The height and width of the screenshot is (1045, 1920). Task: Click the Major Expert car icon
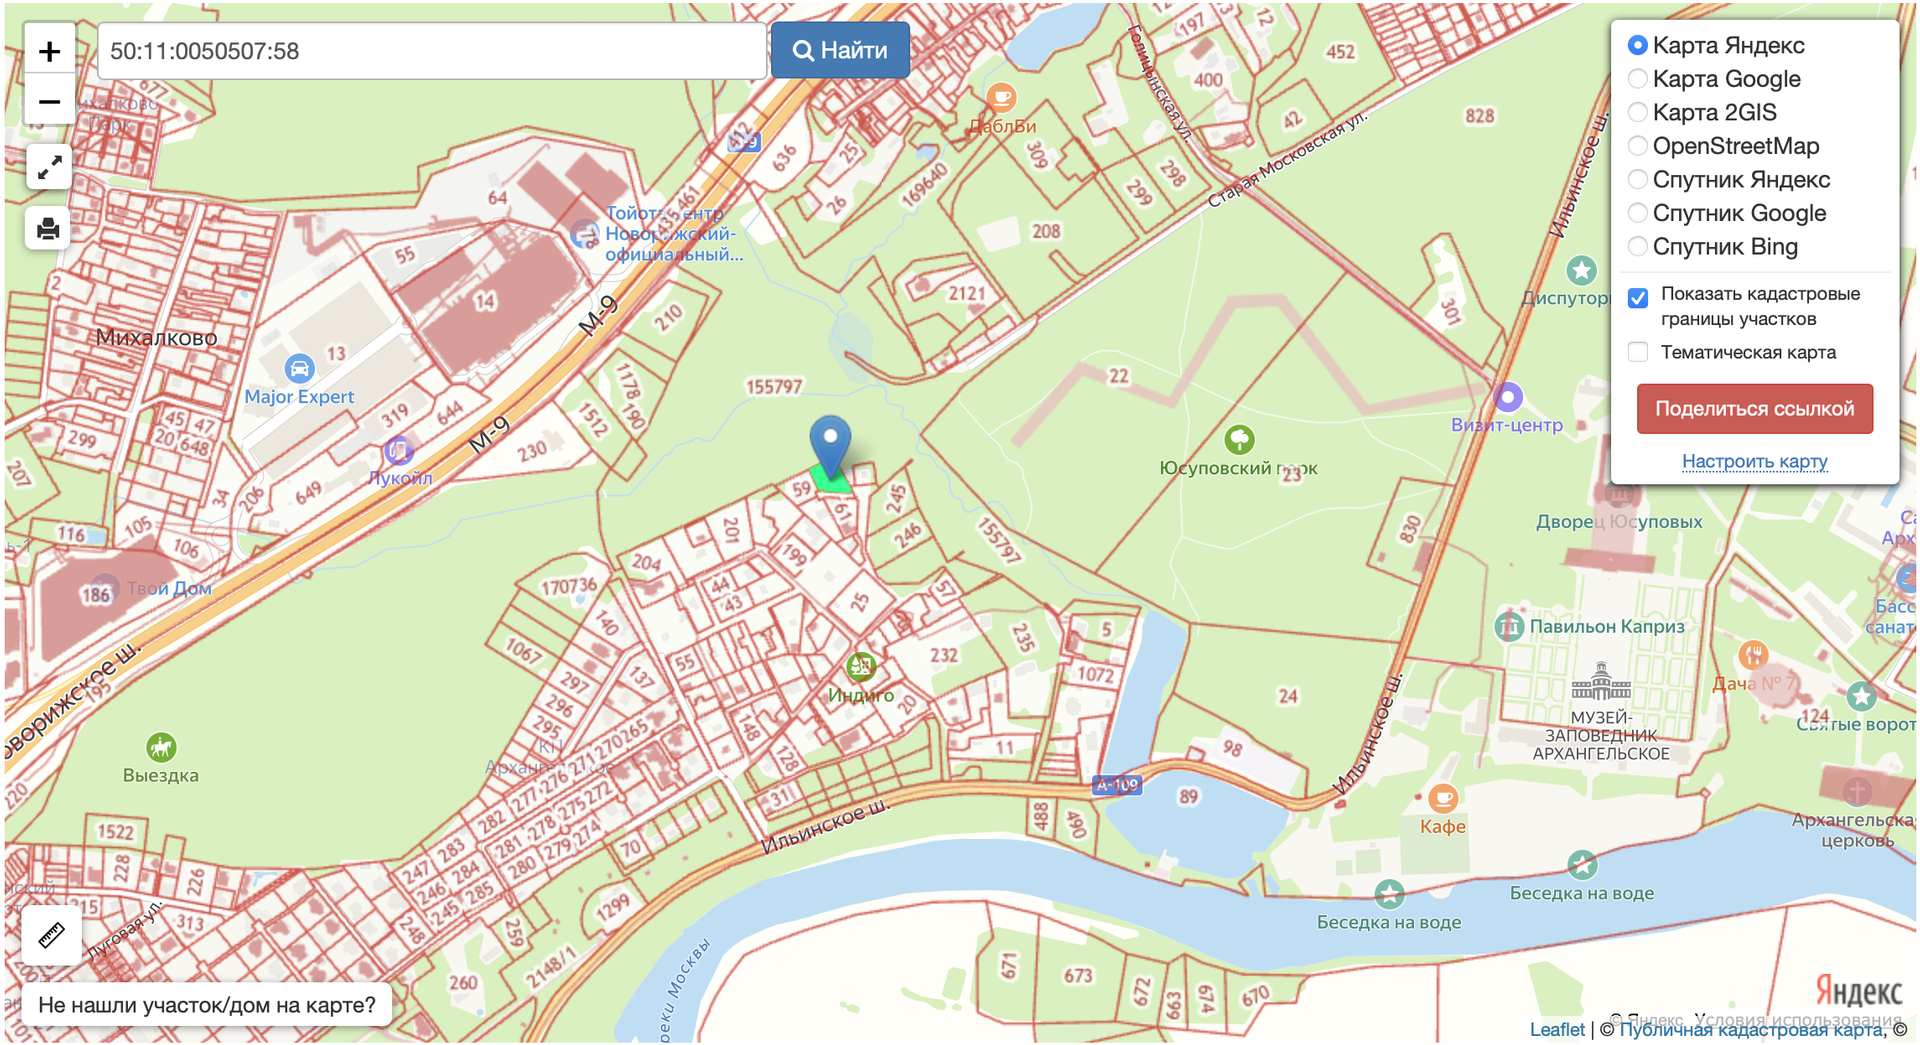point(299,369)
